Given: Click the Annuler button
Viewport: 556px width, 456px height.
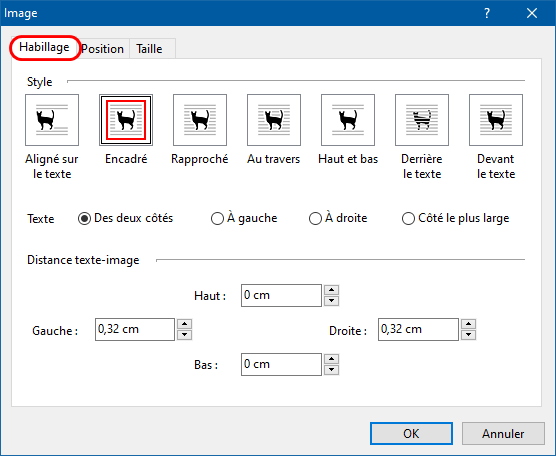Looking at the screenshot, I should pyautogui.click(x=503, y=433).
